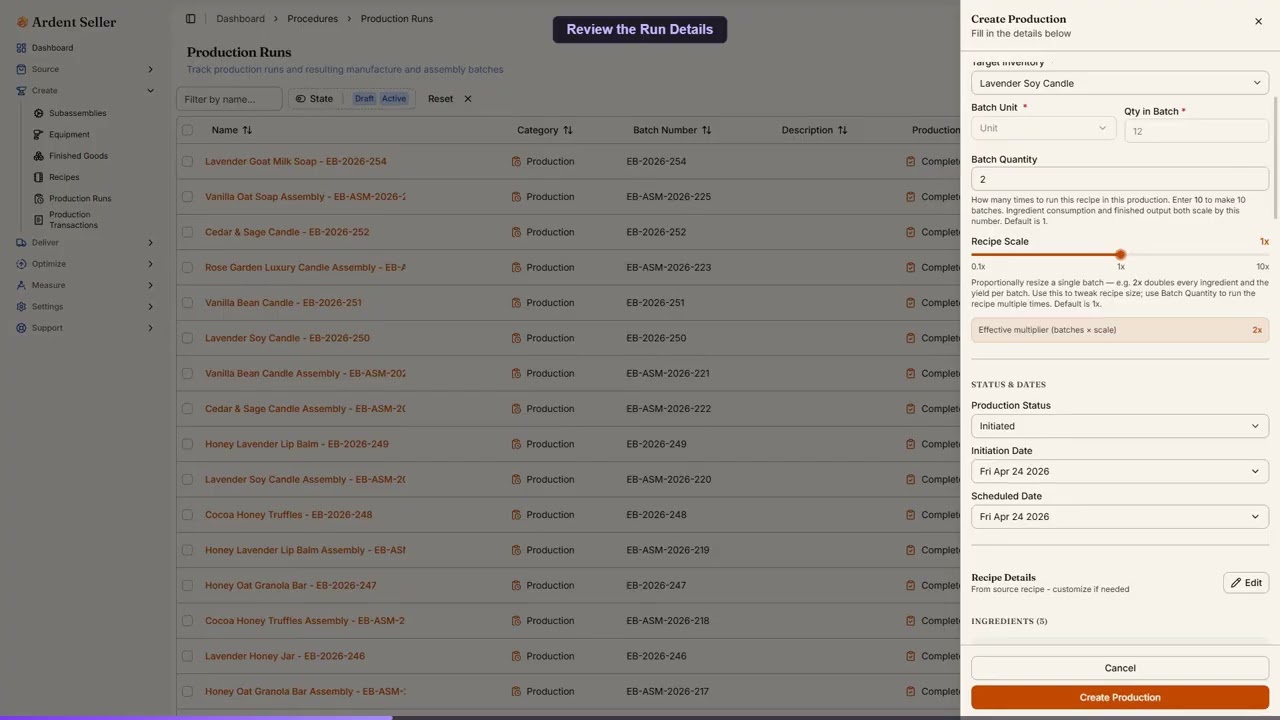Expand the Deliver sidebar section

coord(150,243)
